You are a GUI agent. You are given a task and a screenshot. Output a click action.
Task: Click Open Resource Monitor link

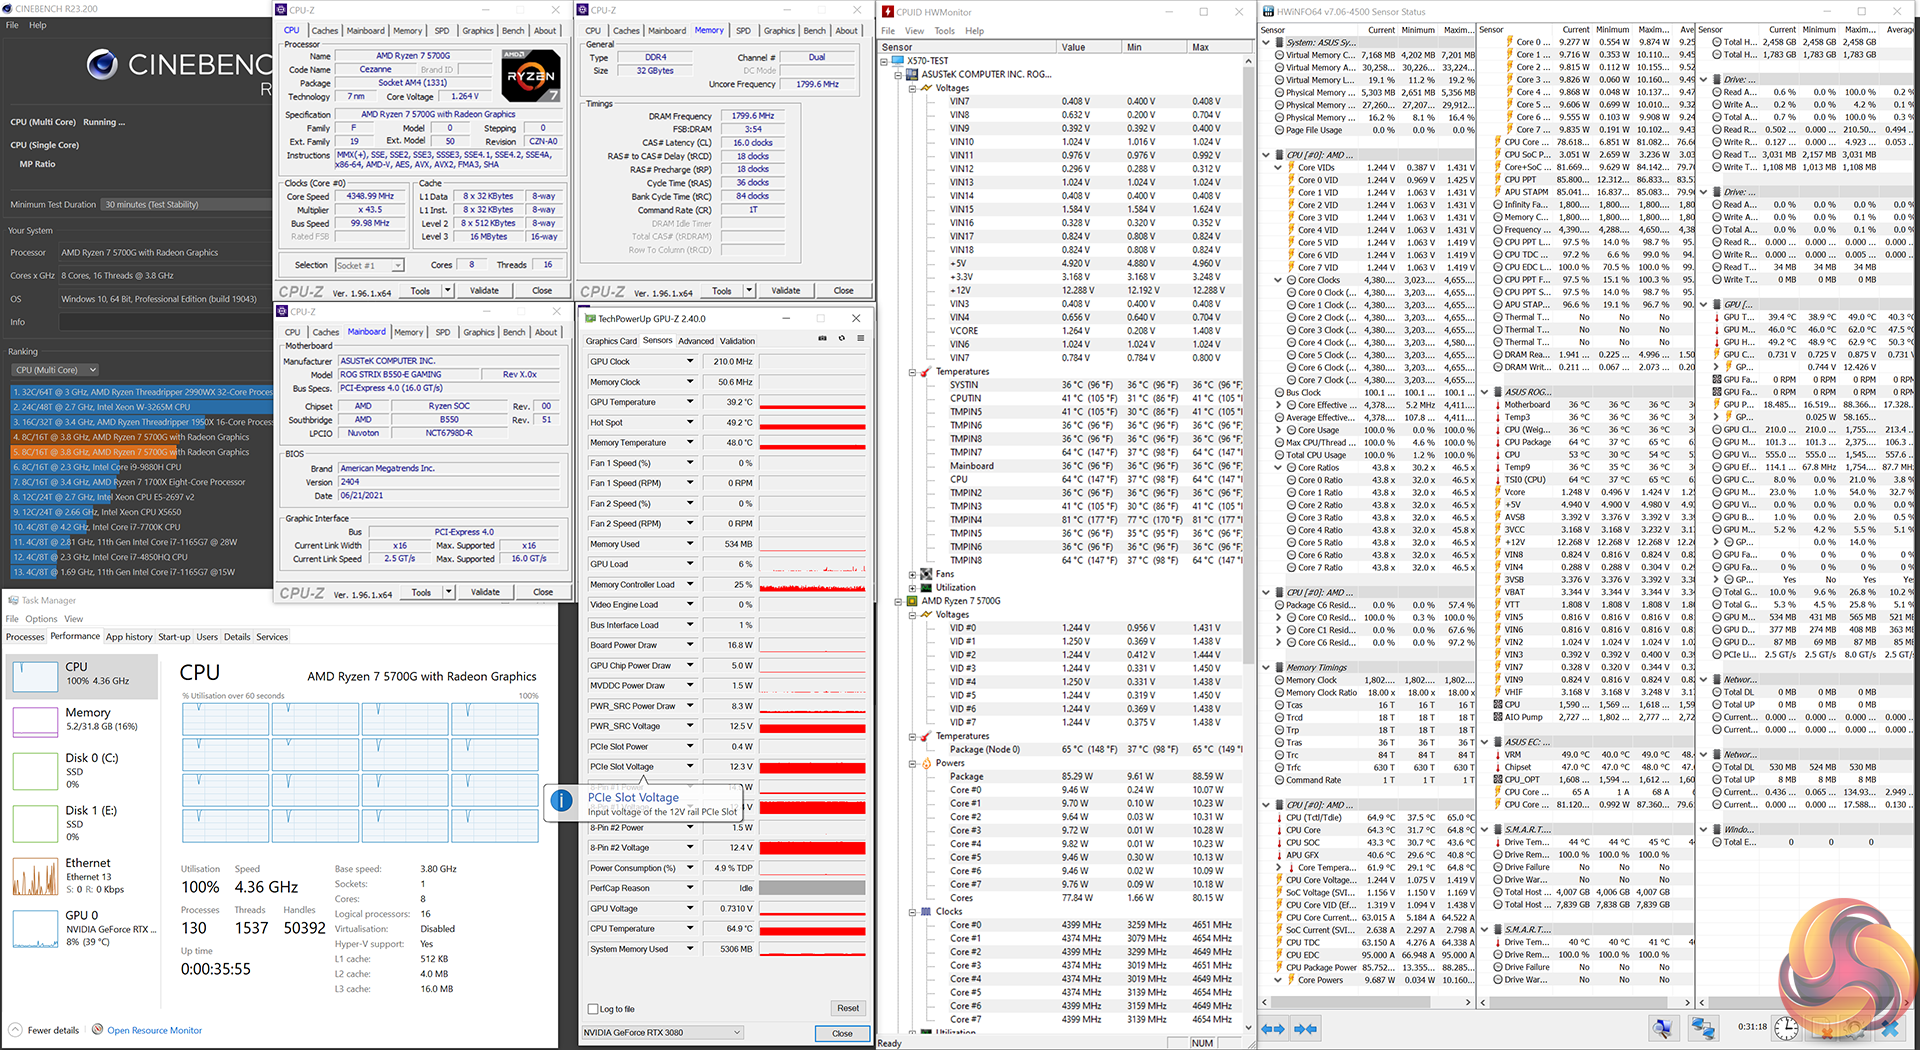(154, 1030)
